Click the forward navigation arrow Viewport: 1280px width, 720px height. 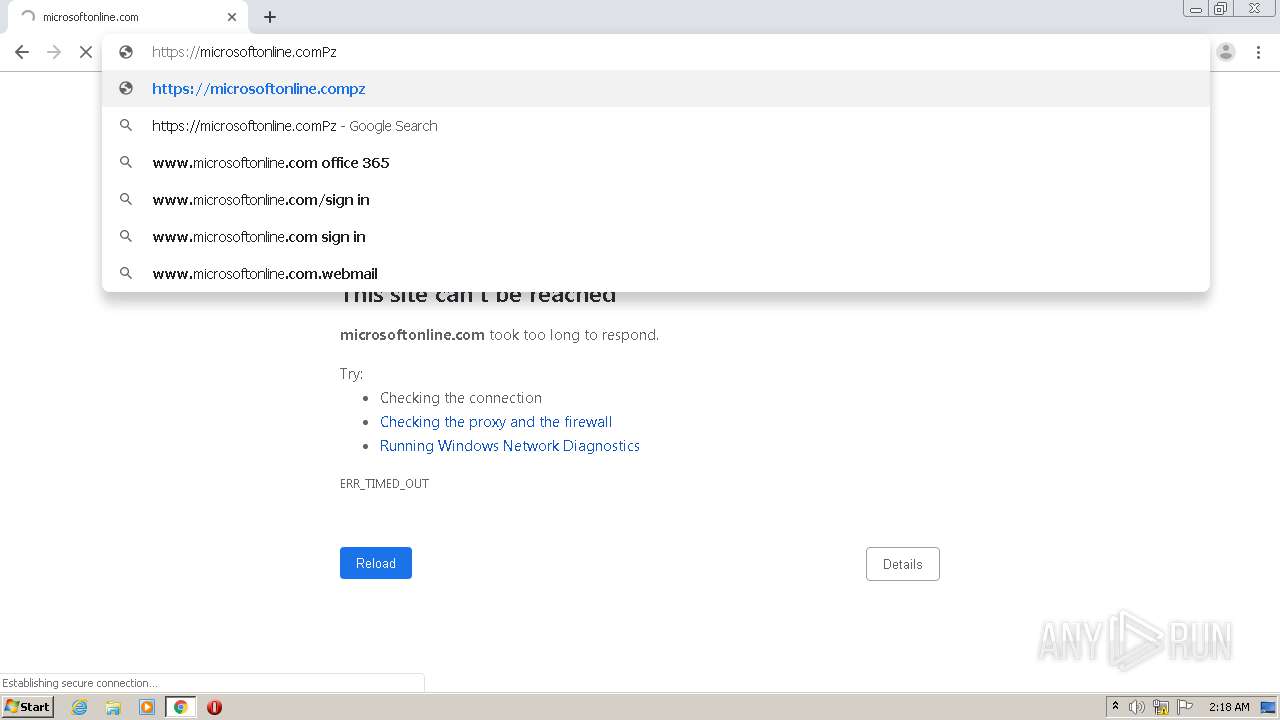[54, 52]
